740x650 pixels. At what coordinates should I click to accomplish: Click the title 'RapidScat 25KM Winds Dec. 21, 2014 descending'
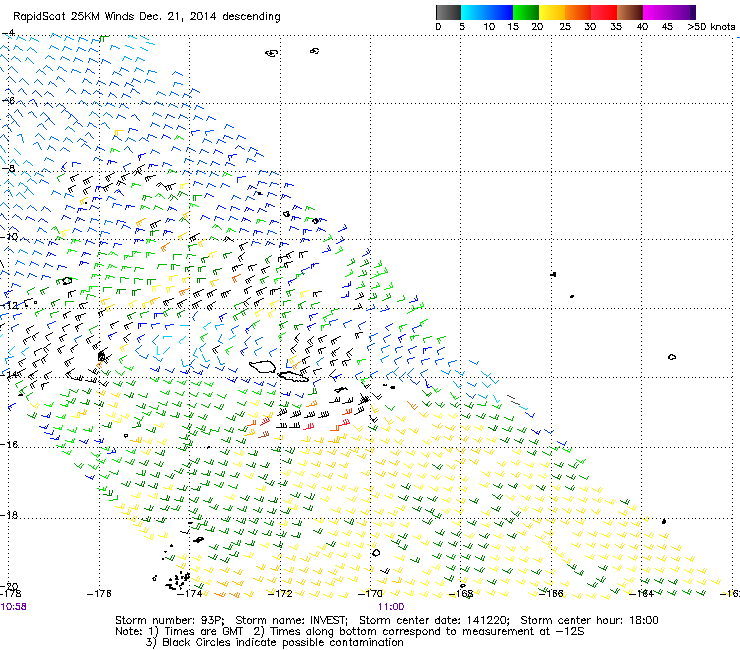tap(147, 17)
